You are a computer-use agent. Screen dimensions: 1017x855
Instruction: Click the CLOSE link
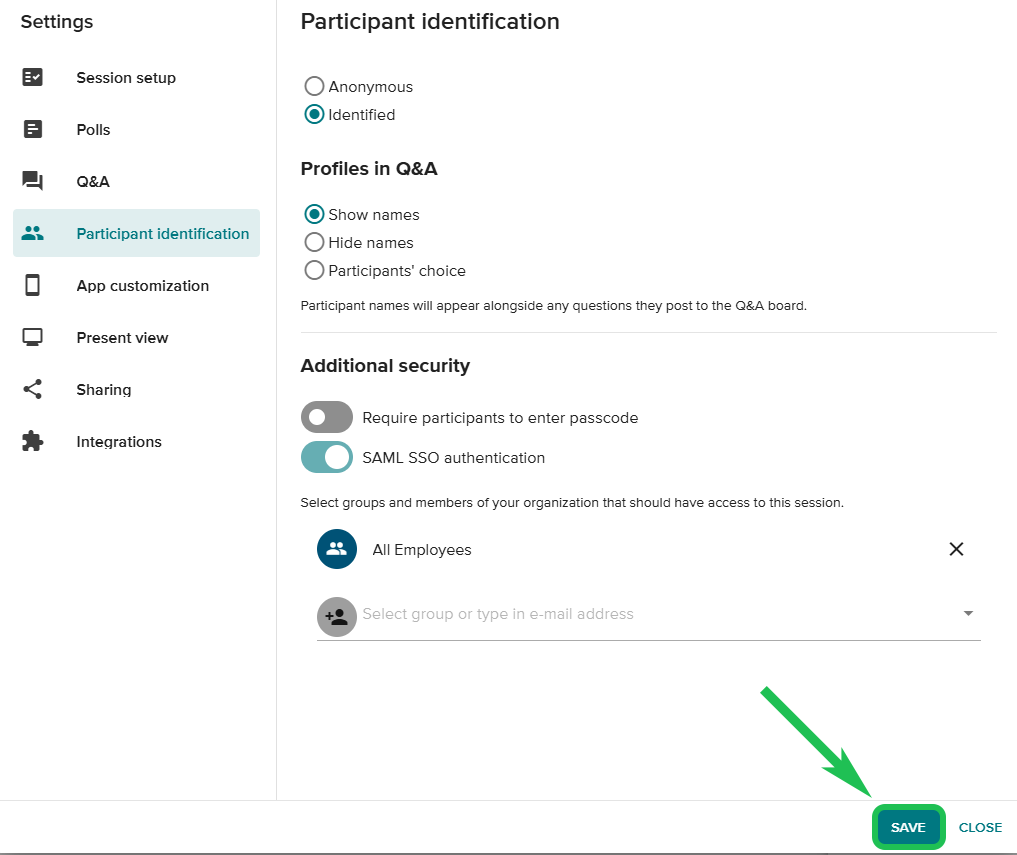[x=980, y=828]
